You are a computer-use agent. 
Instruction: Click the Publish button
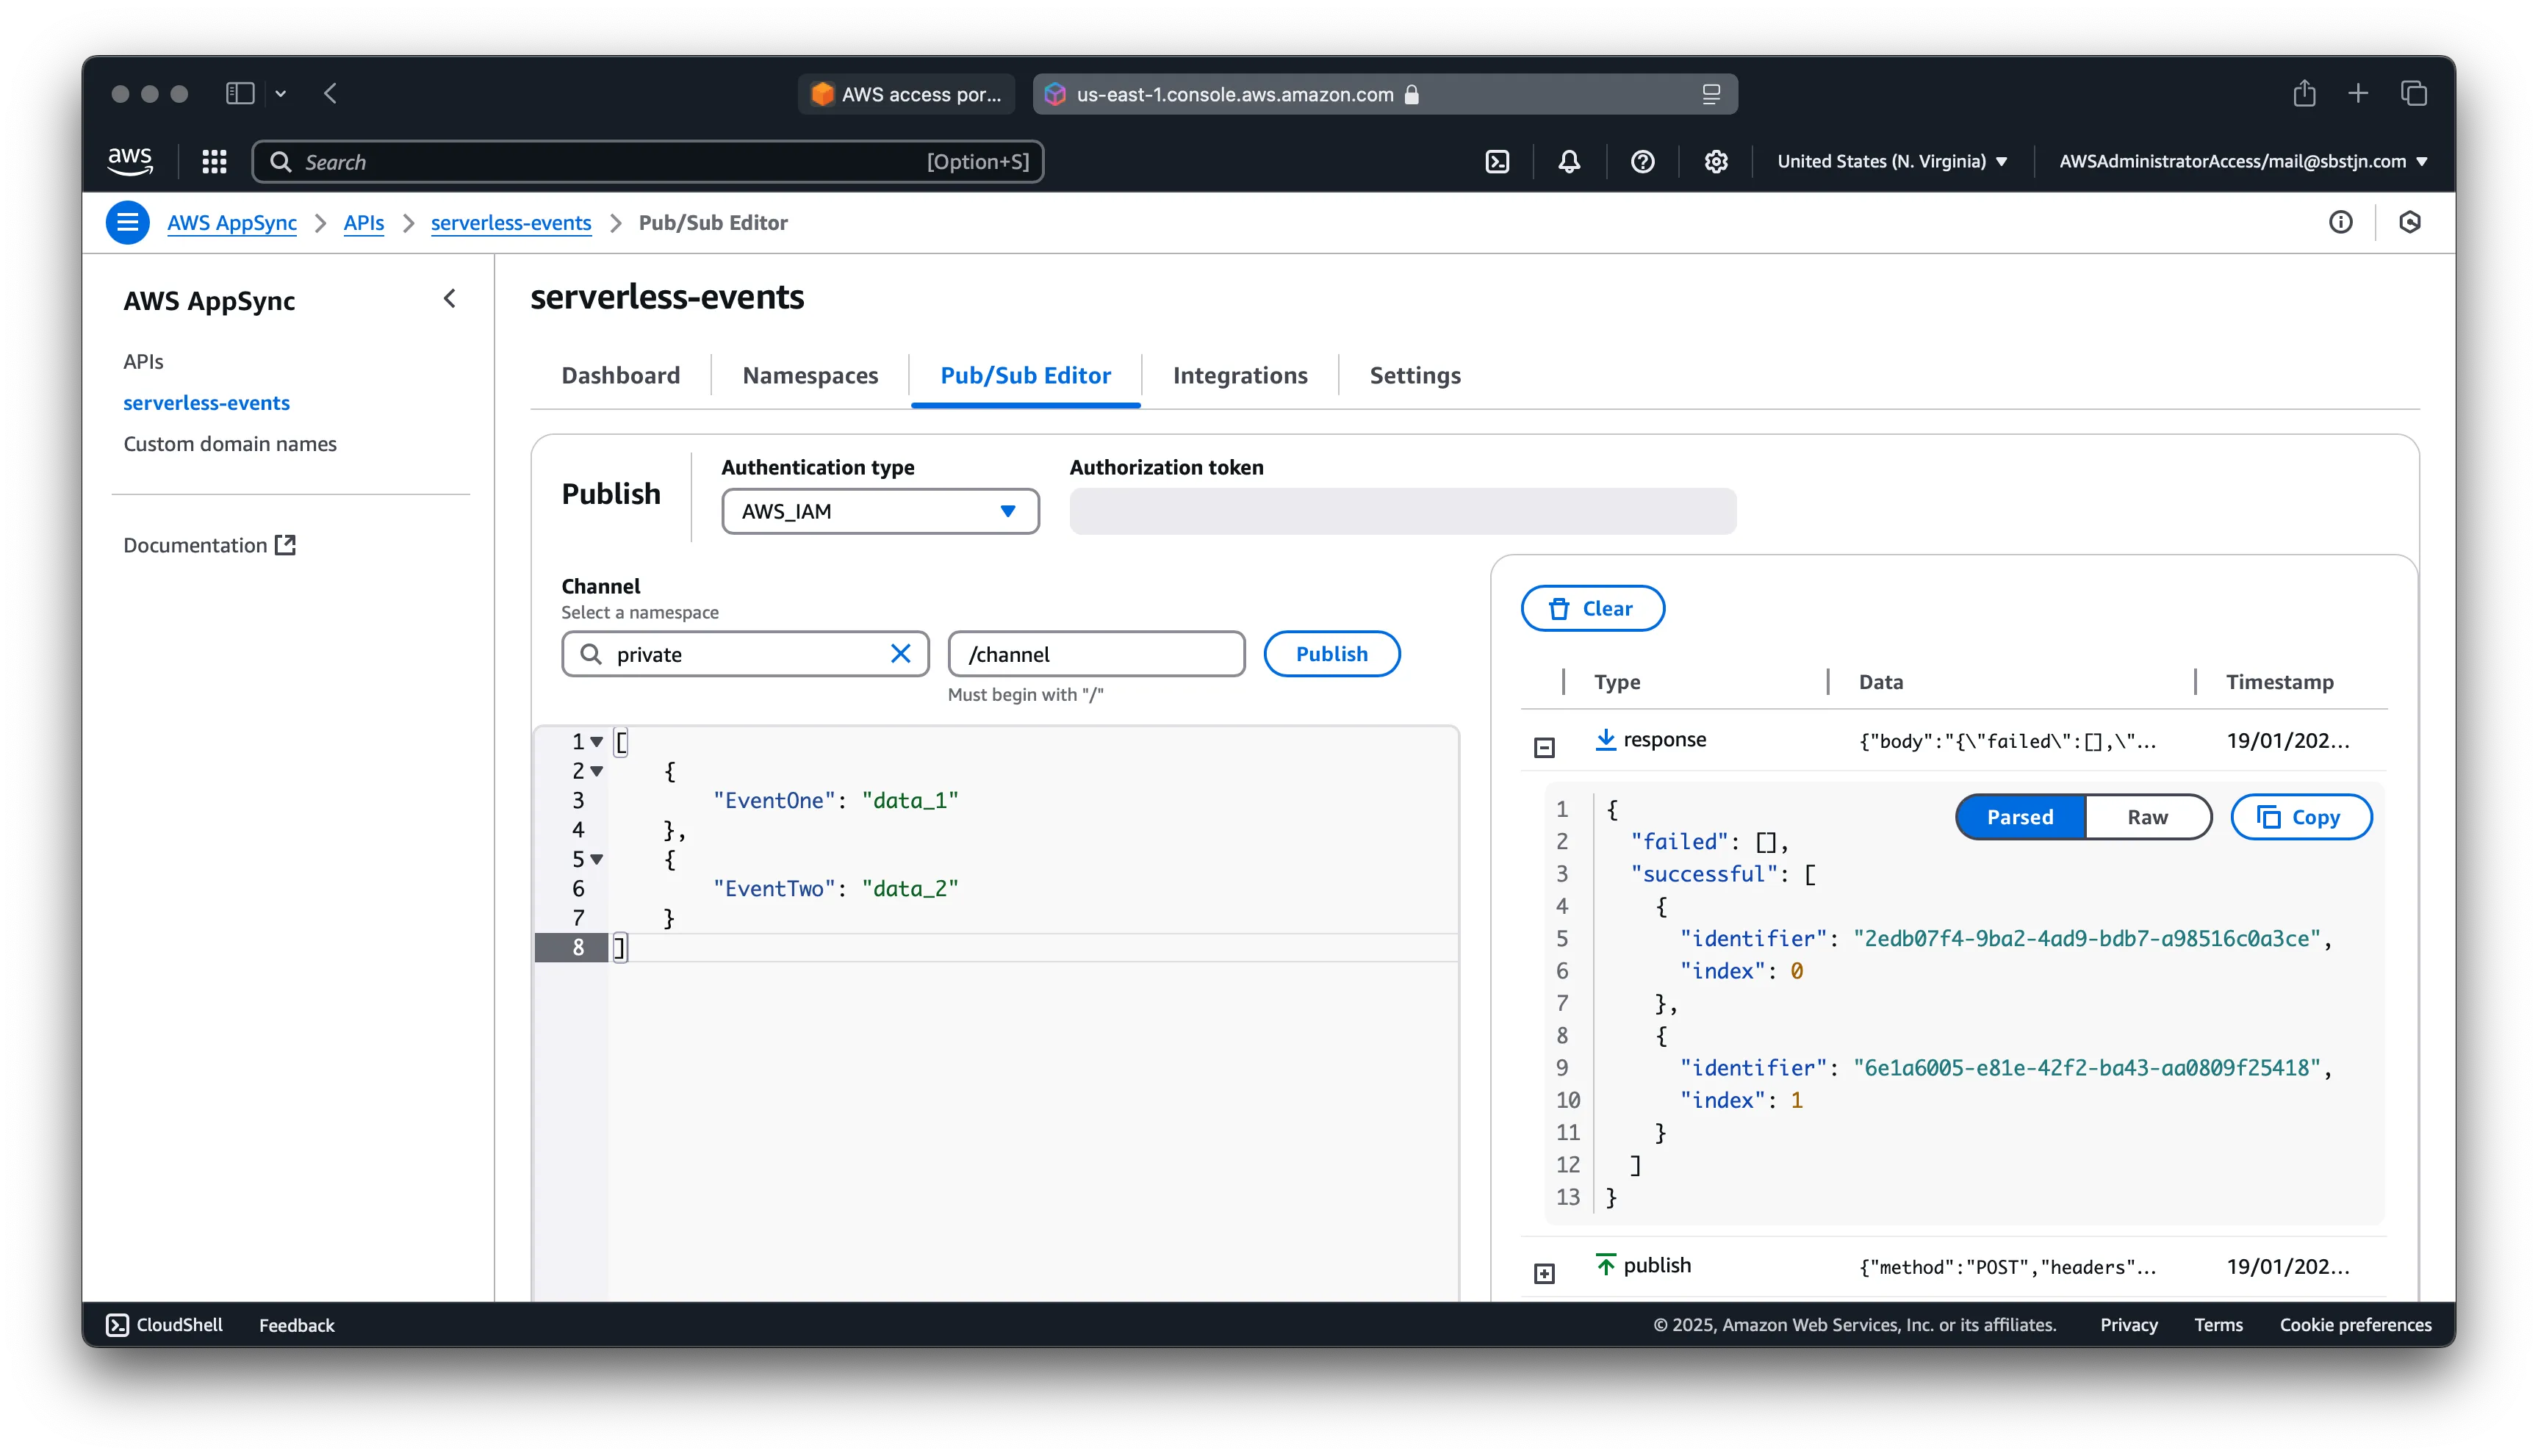pos(1331,653)
